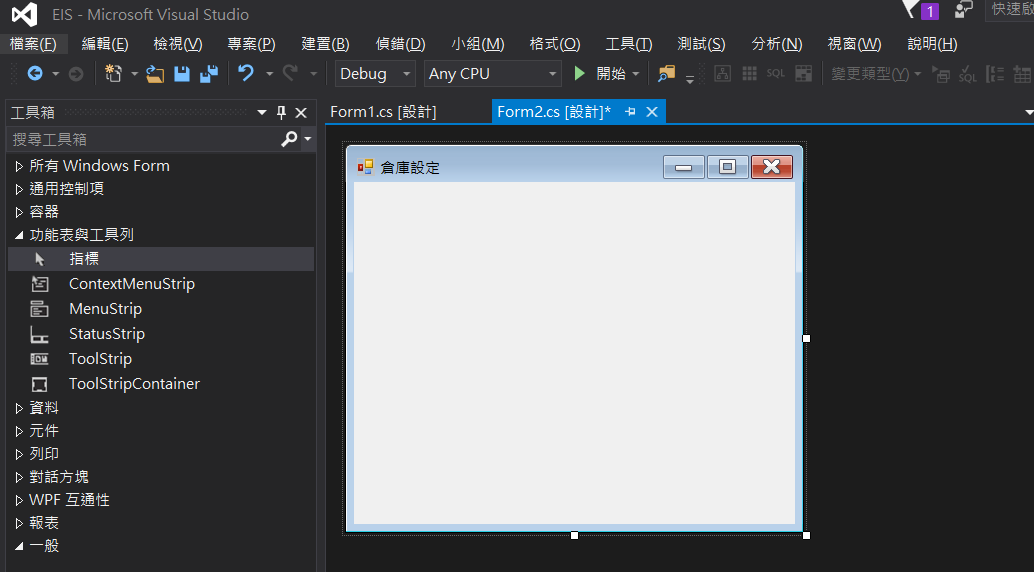Open the 偵錯(D) menu
The image size is (1034, 572).
tap(400, 44)
